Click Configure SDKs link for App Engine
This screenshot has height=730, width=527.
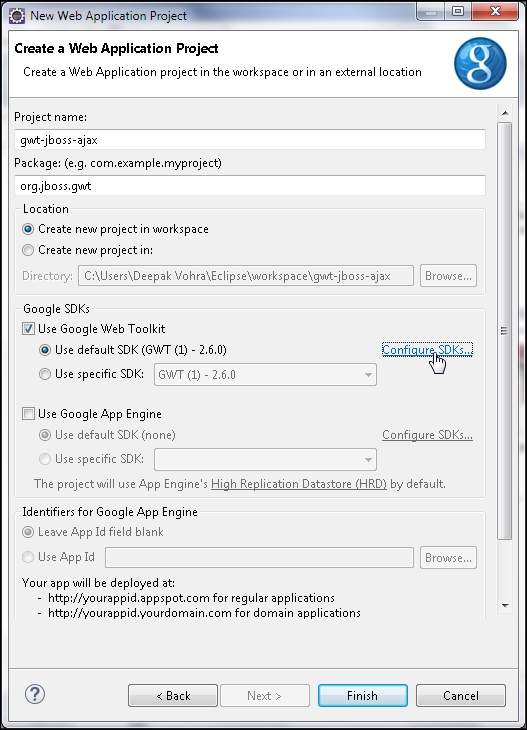click(x=427, y=435)
